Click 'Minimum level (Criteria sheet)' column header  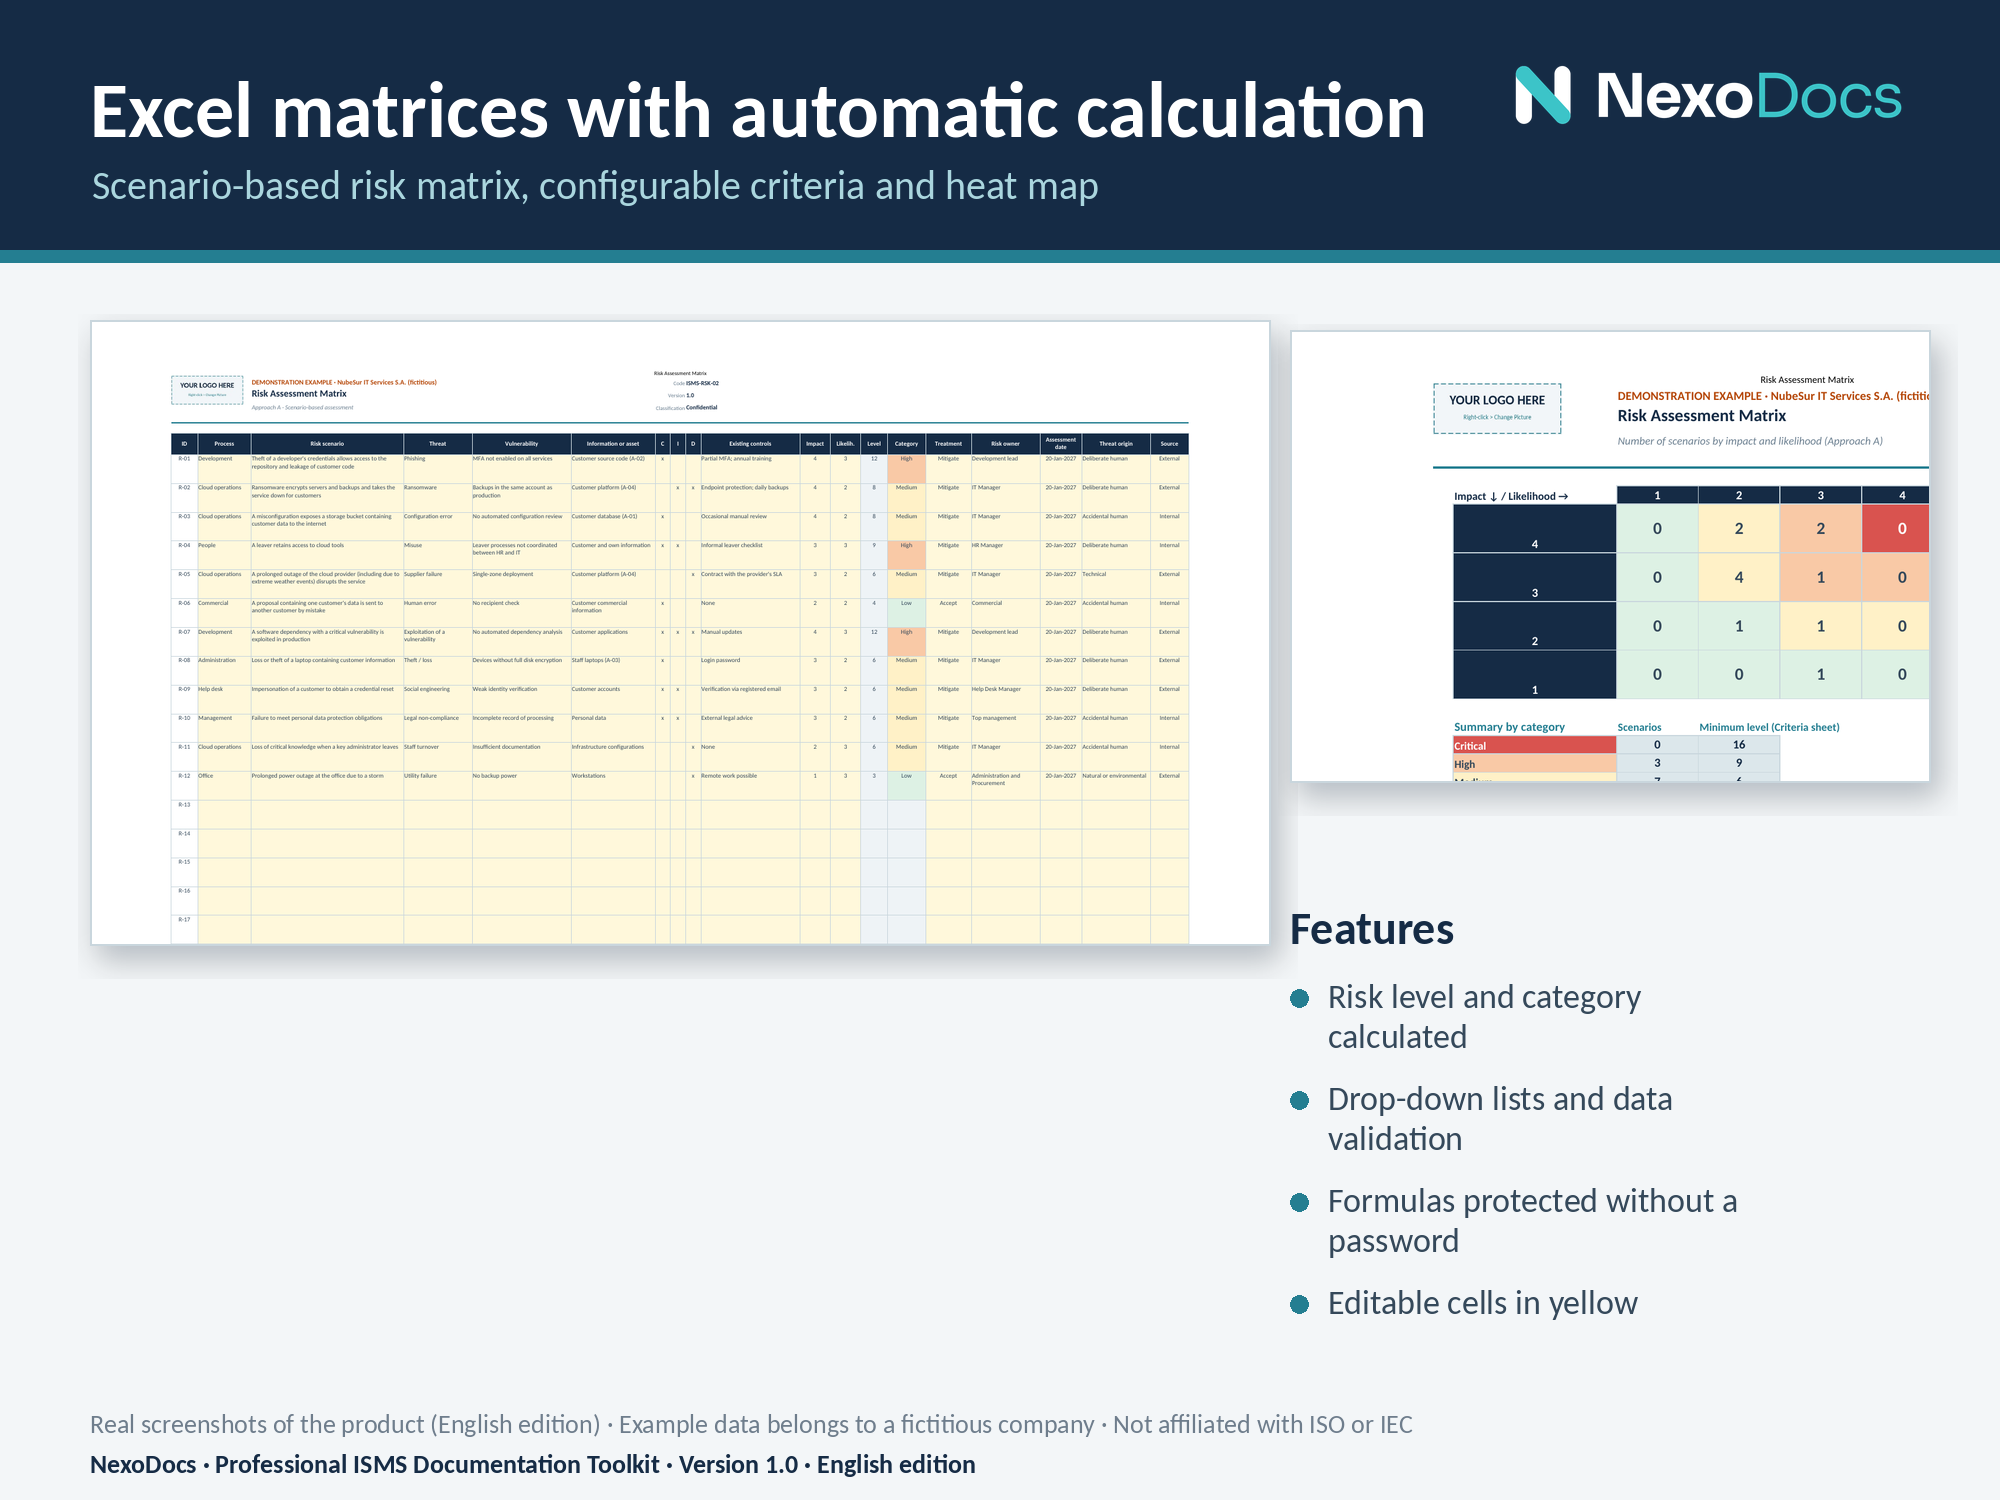(x=1769, y=727)
